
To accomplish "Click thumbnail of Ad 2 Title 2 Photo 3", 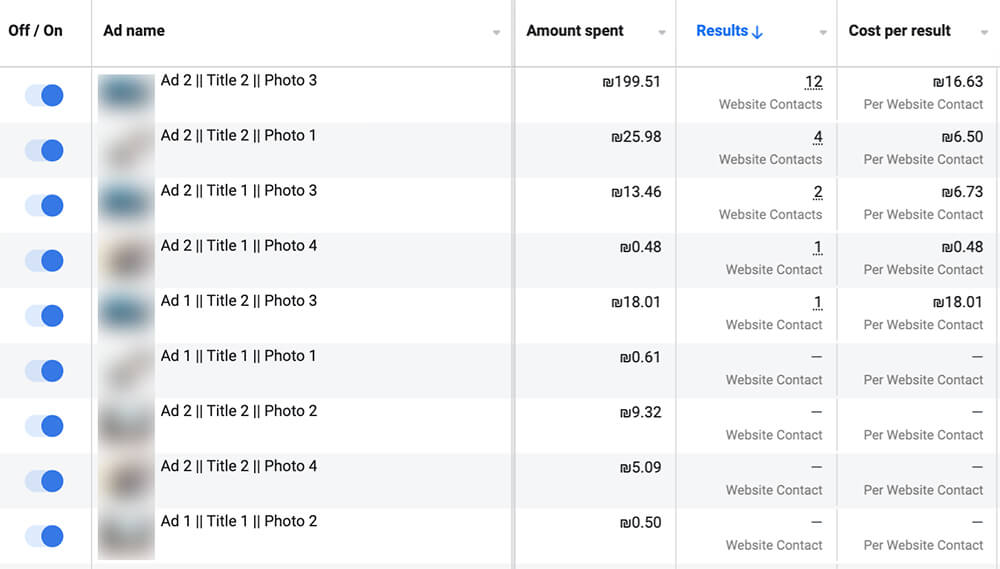I will click(x=126, y=94).
